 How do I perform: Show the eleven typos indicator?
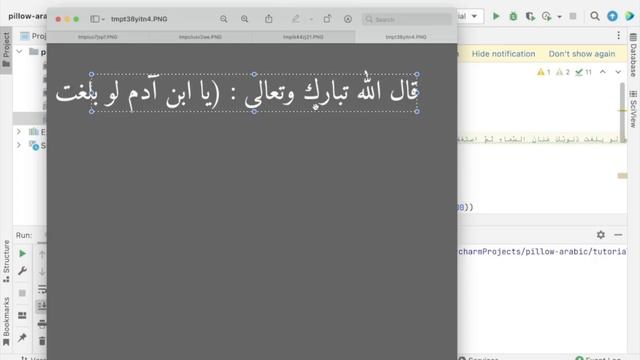(x=583, y=72)
